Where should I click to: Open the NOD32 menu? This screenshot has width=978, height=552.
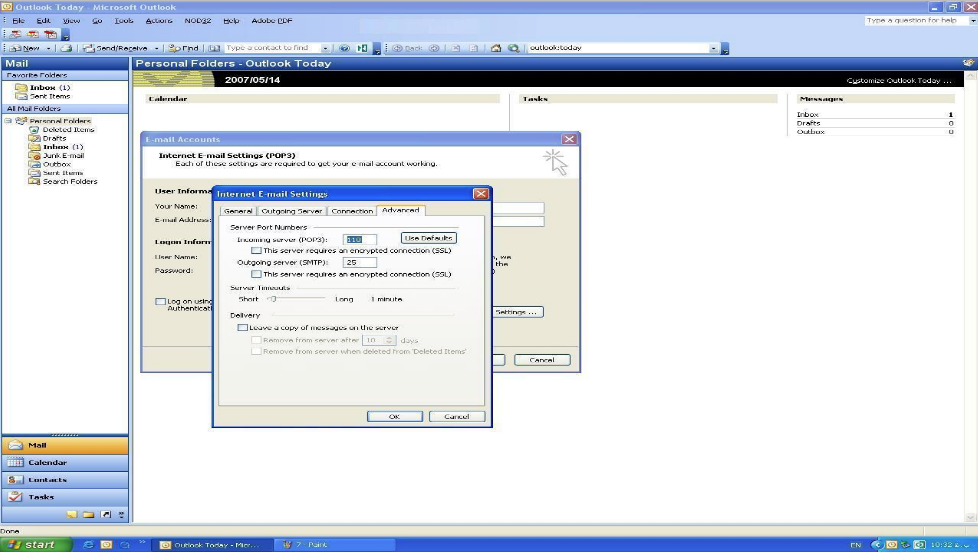tap(198, 21)
